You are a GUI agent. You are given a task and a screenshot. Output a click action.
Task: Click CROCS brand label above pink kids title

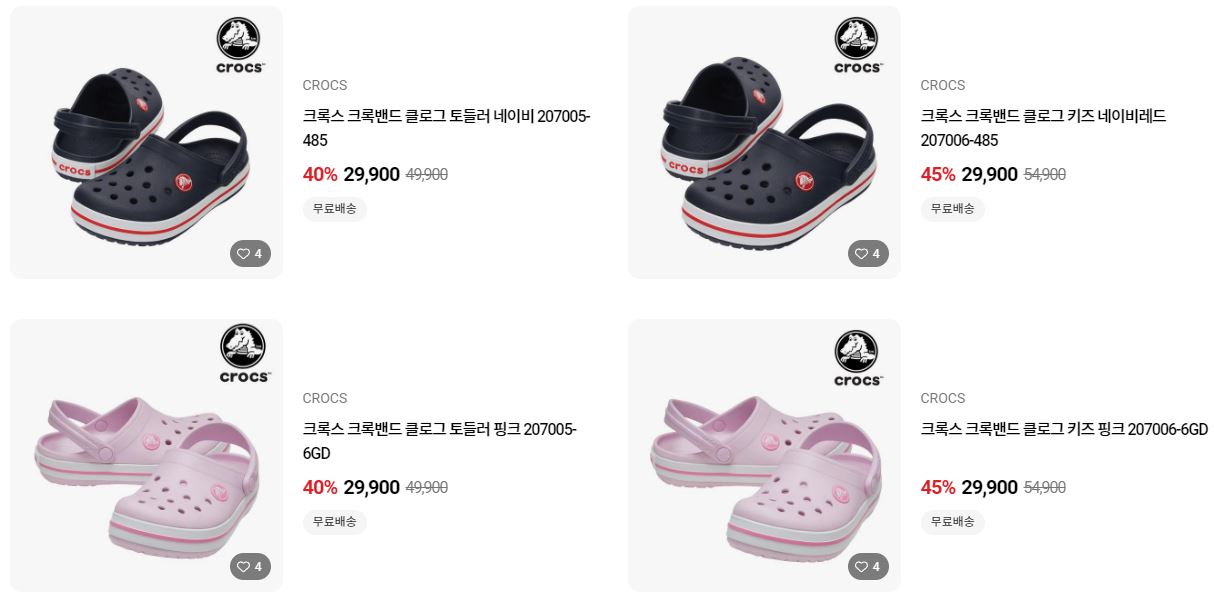943,398
